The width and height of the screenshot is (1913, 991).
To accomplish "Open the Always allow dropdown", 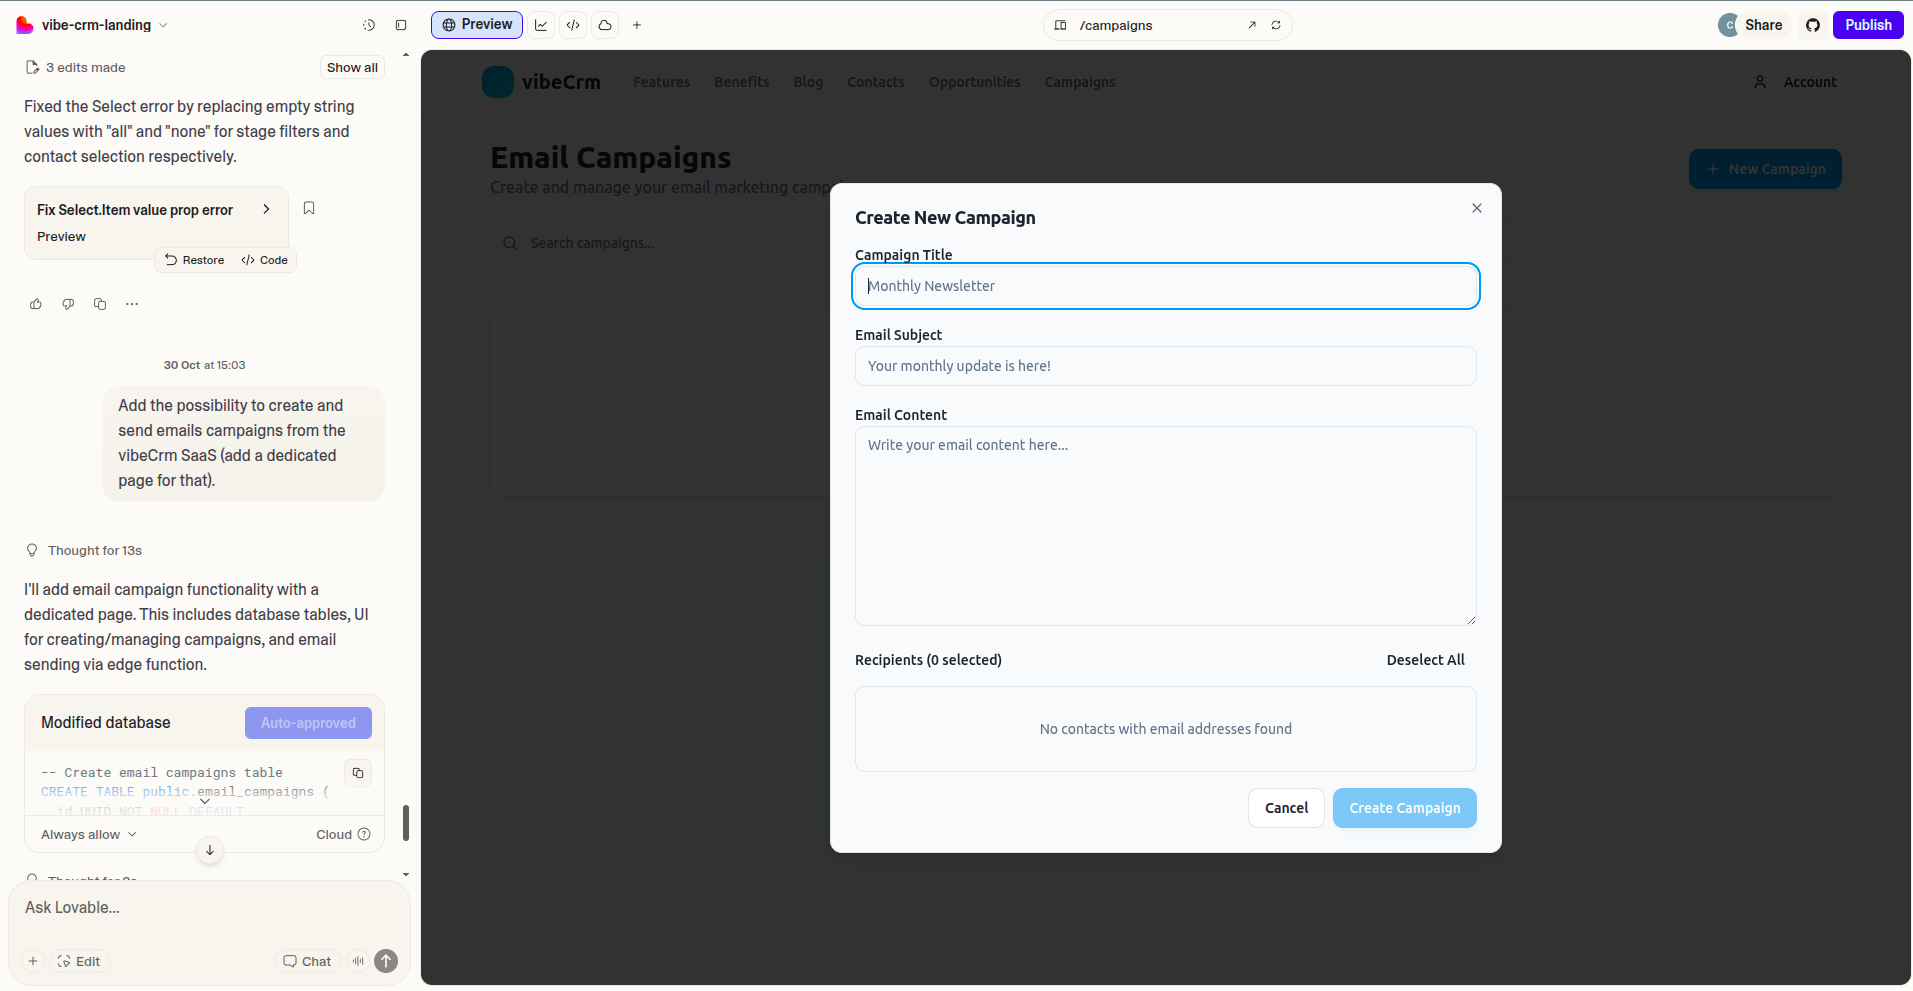I will [x=88, y=834].
